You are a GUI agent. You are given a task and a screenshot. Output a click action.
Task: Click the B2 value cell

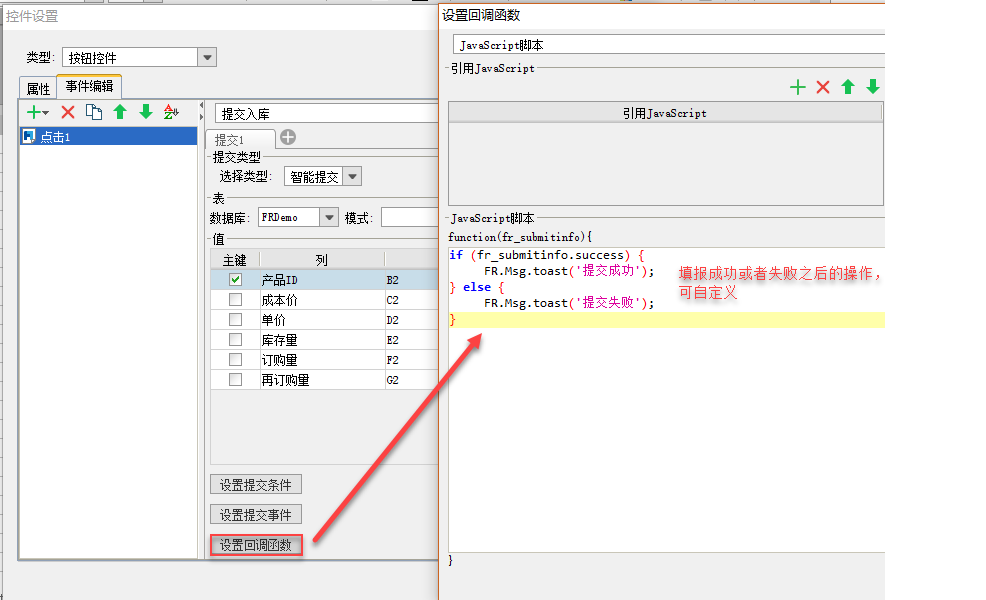pyautogui.click(x=411, y=279)
